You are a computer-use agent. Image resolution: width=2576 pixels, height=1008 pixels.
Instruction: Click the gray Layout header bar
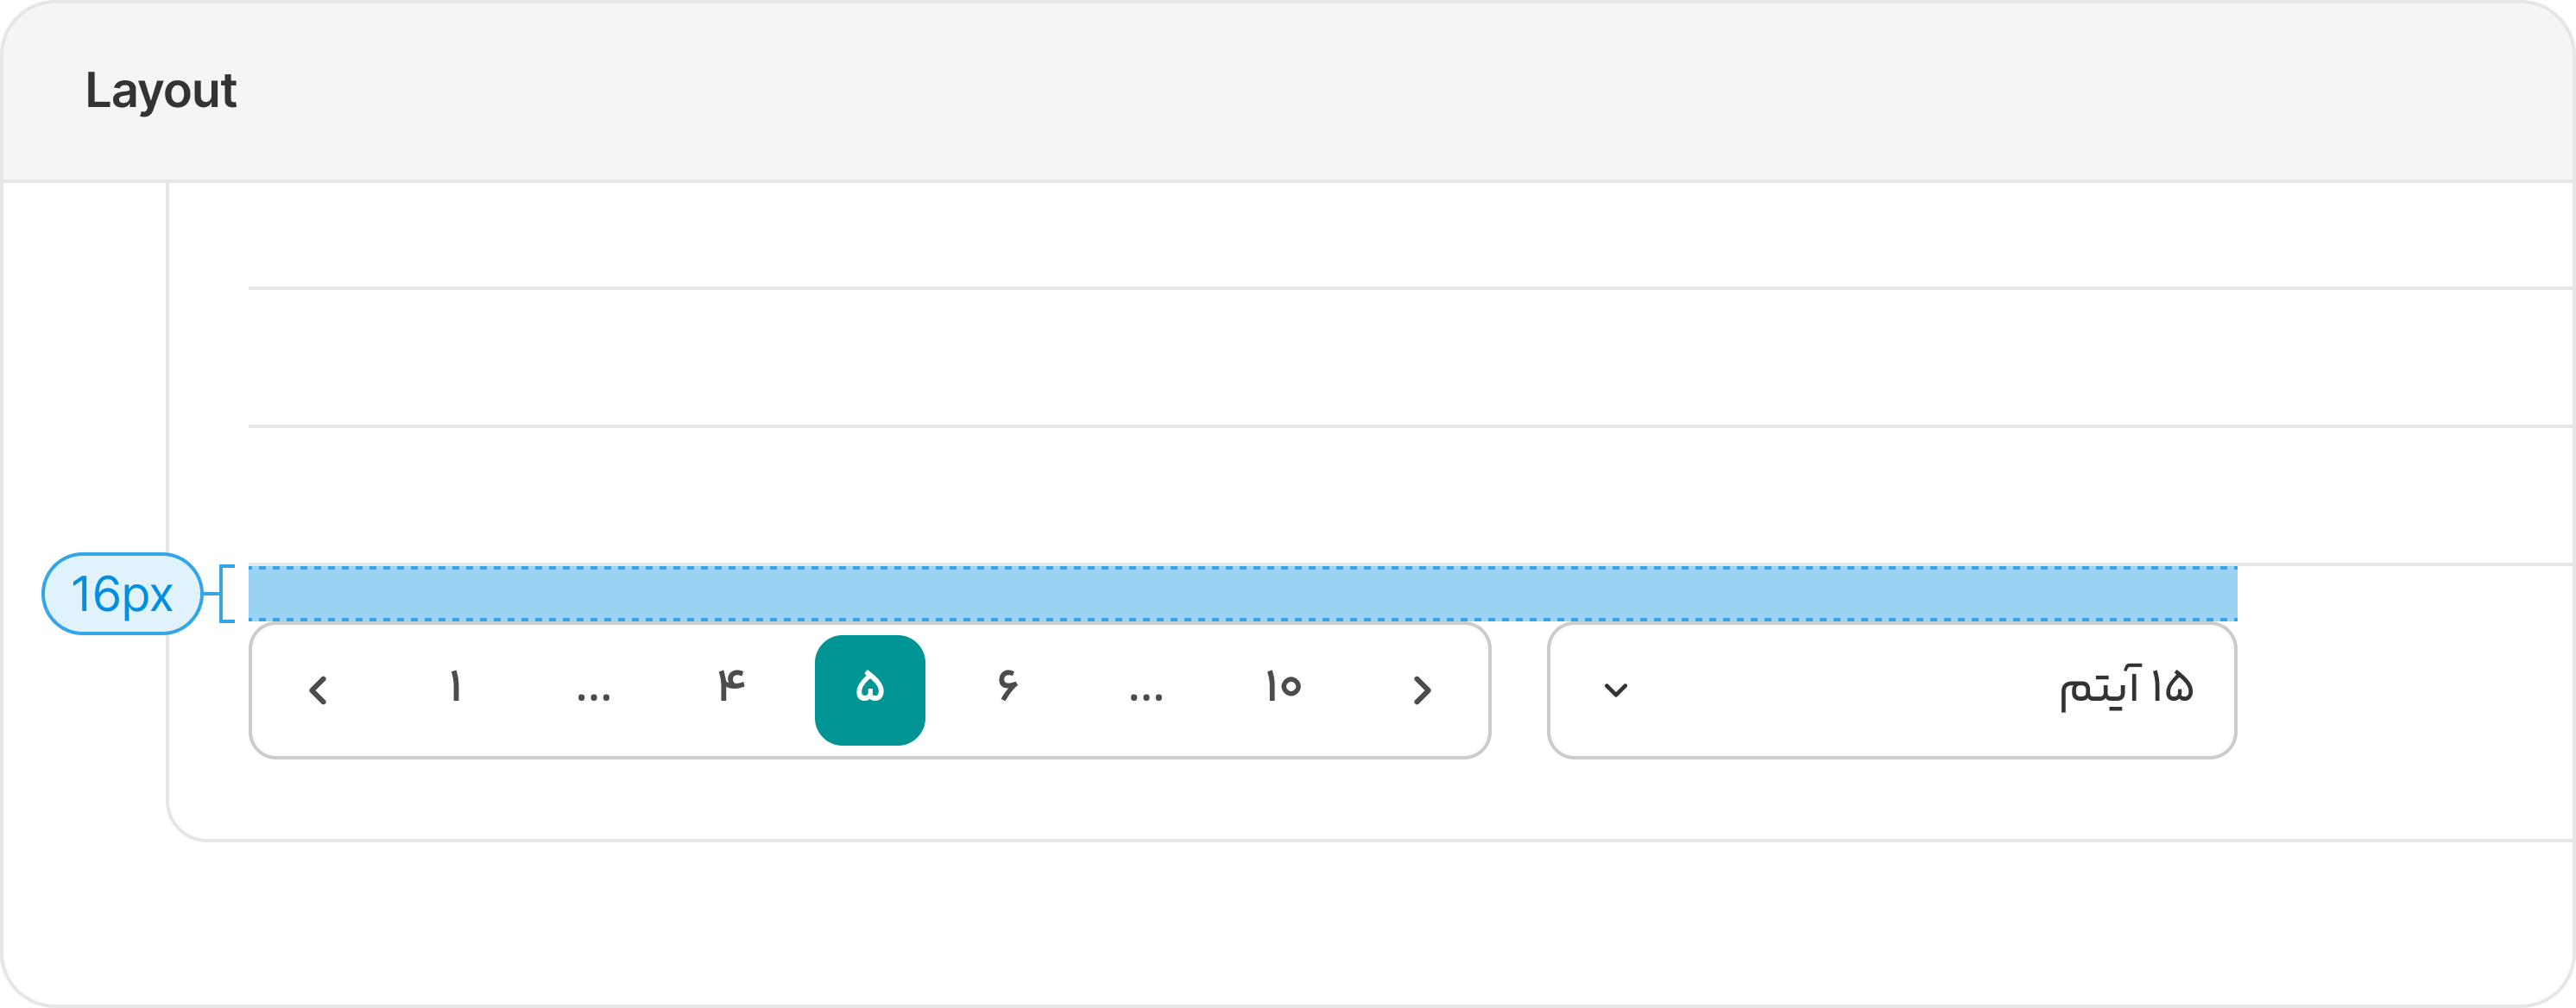(1288, 91)
